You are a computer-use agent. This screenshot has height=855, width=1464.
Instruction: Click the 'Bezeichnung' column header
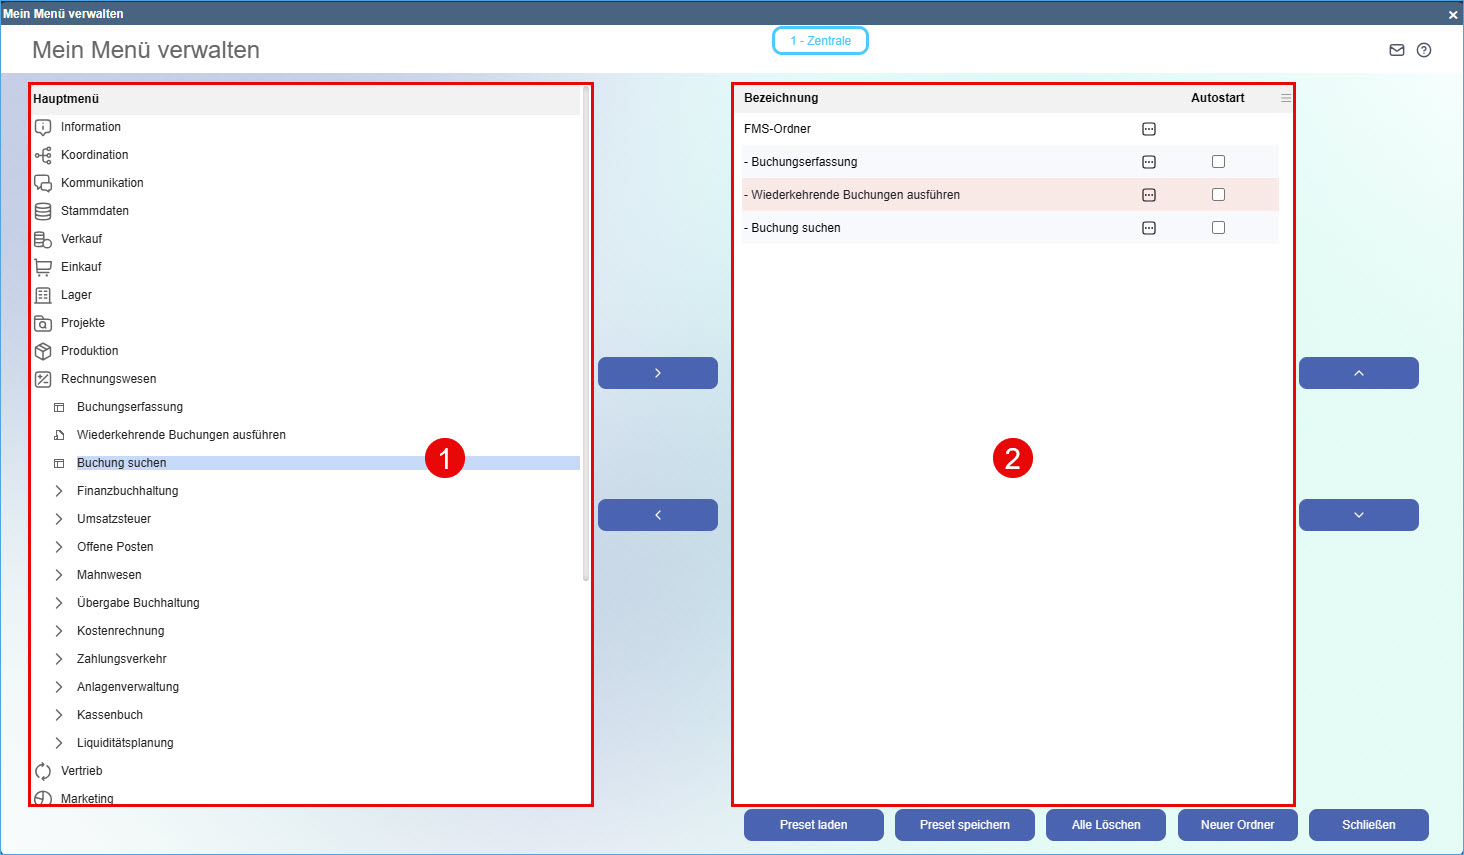781,98
